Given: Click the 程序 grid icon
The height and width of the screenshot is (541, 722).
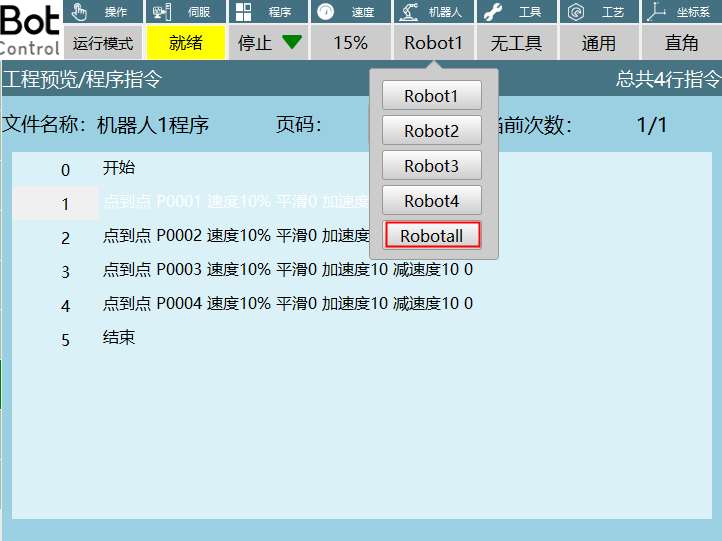Looking at the screenshot, I should [244, 12].
